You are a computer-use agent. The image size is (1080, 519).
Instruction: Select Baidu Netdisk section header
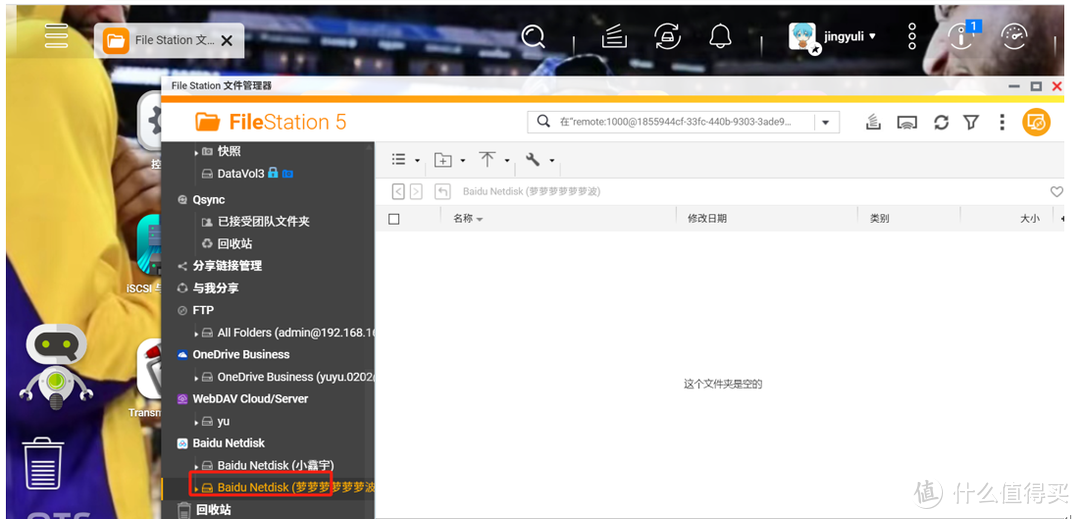click(229, 443)
